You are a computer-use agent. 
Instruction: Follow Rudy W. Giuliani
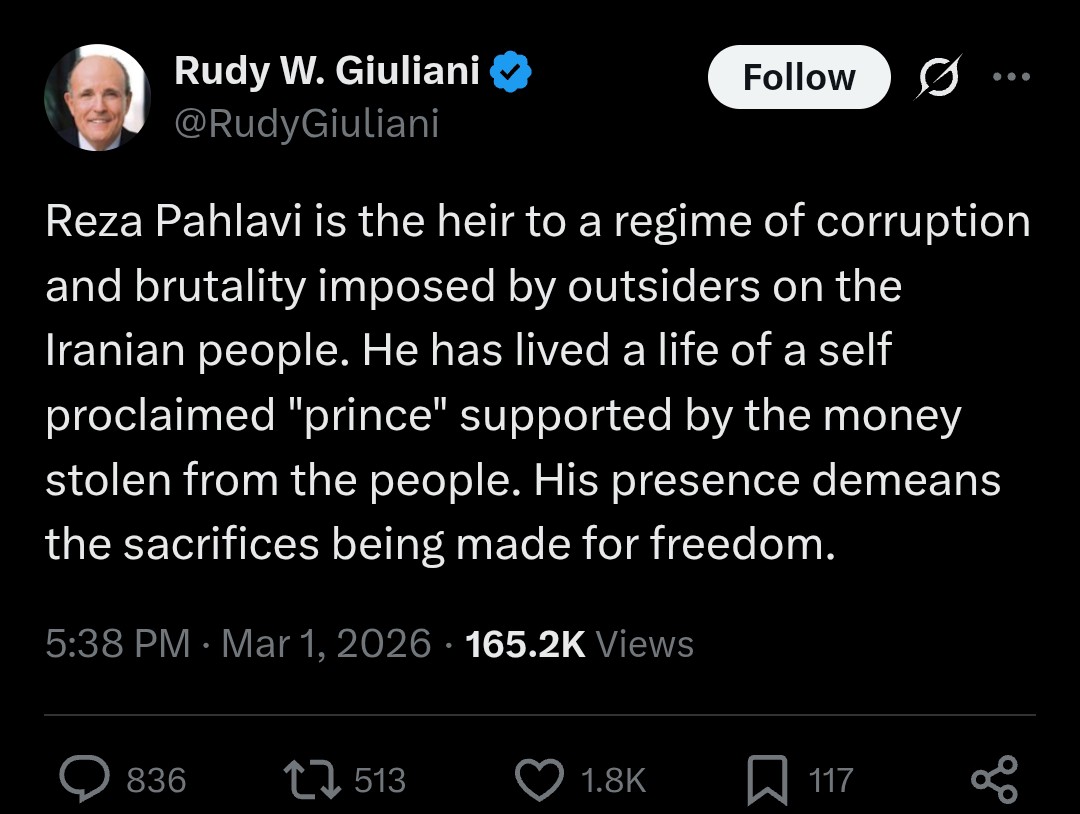[x=798, y=77]
